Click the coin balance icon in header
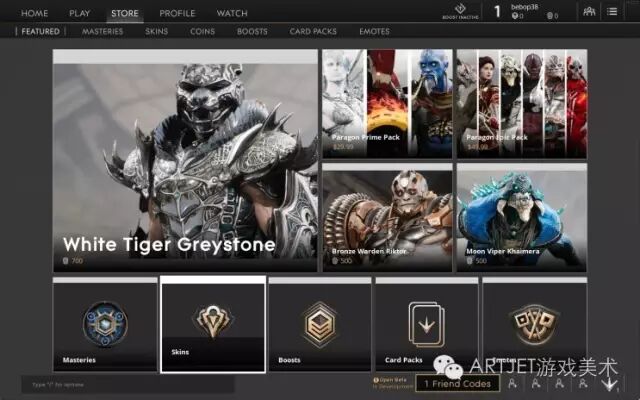 click(550, 16)
